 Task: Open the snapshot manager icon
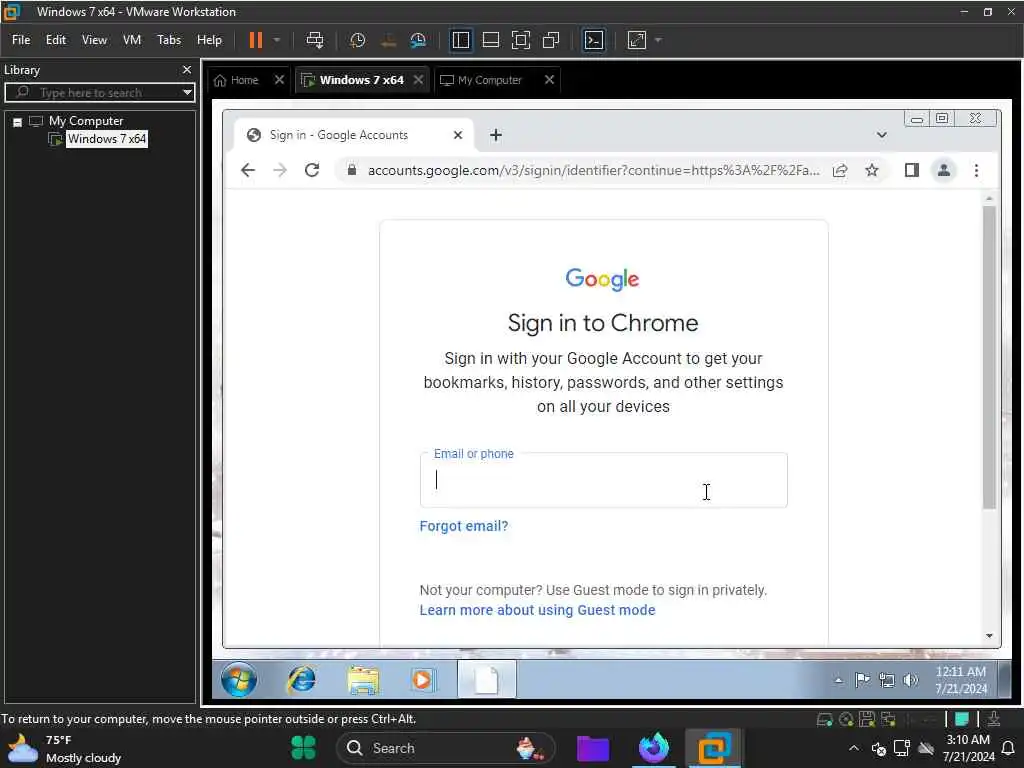(419, 40)
